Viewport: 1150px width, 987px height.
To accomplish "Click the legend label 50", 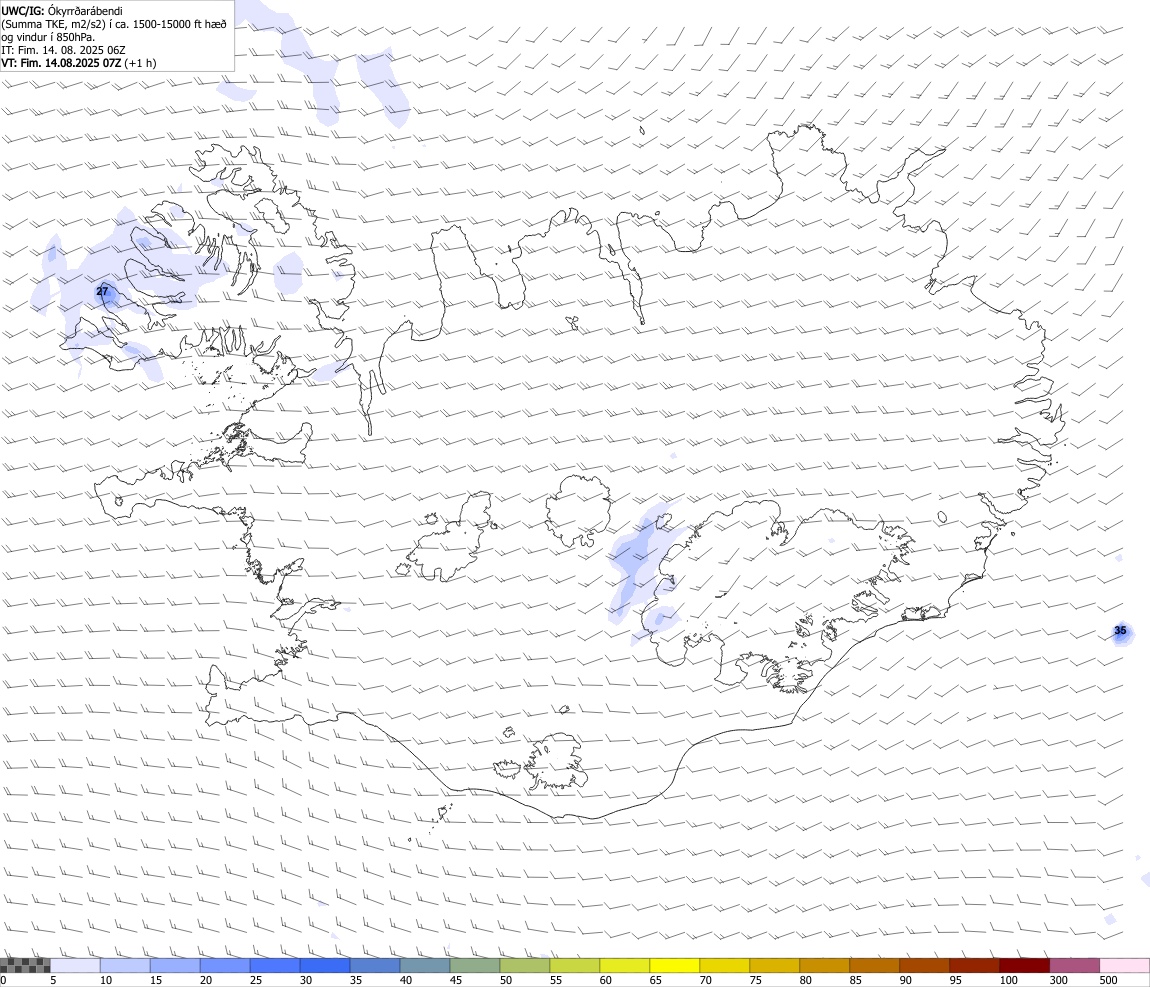I will [505, 980].
